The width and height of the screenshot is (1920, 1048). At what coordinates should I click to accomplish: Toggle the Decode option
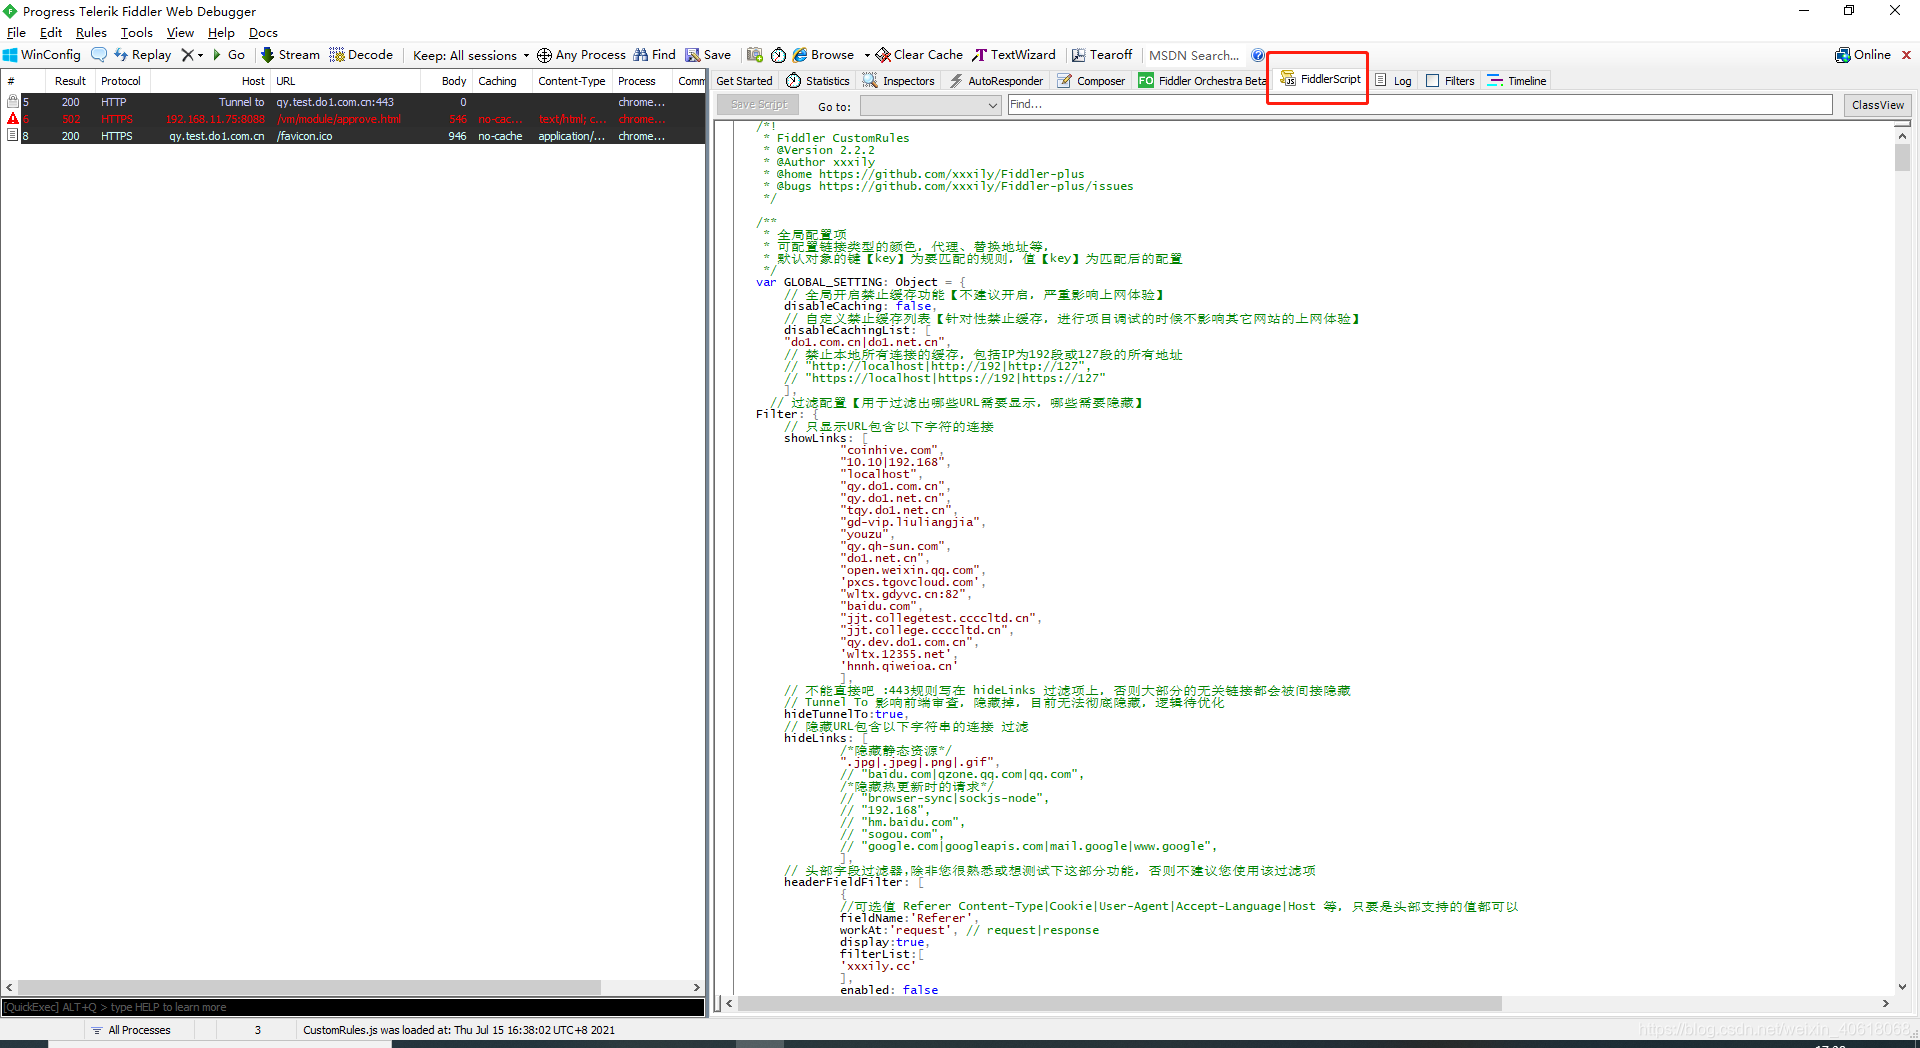click(x=361, y=55)
